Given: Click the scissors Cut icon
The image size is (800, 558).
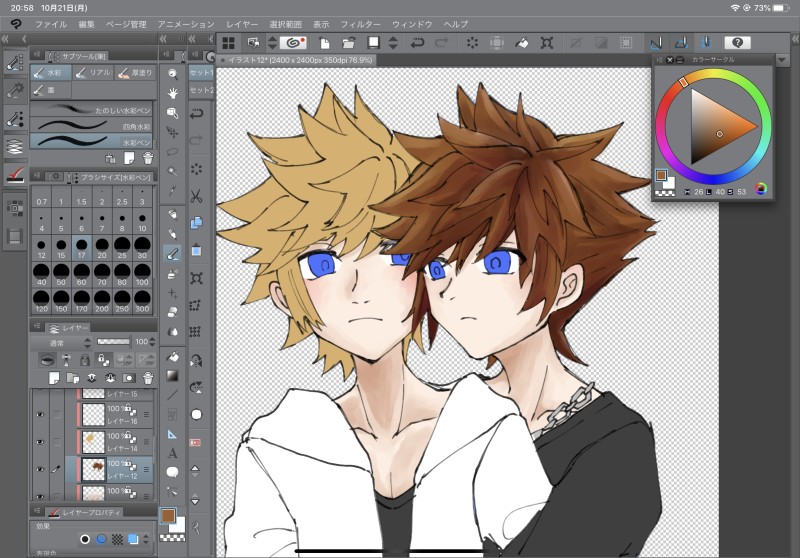Looking at the screenshot, I should tap(196, 196).
